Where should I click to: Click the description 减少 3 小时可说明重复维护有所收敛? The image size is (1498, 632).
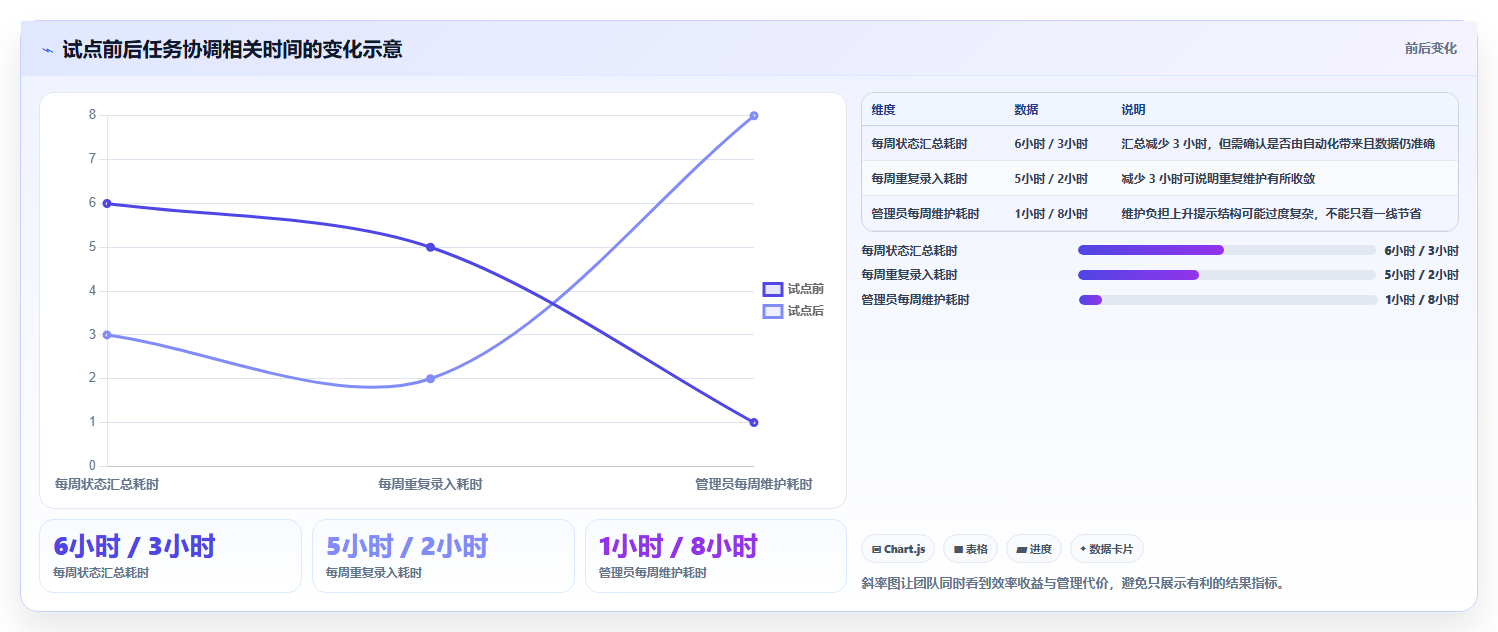pos(1218,179)
